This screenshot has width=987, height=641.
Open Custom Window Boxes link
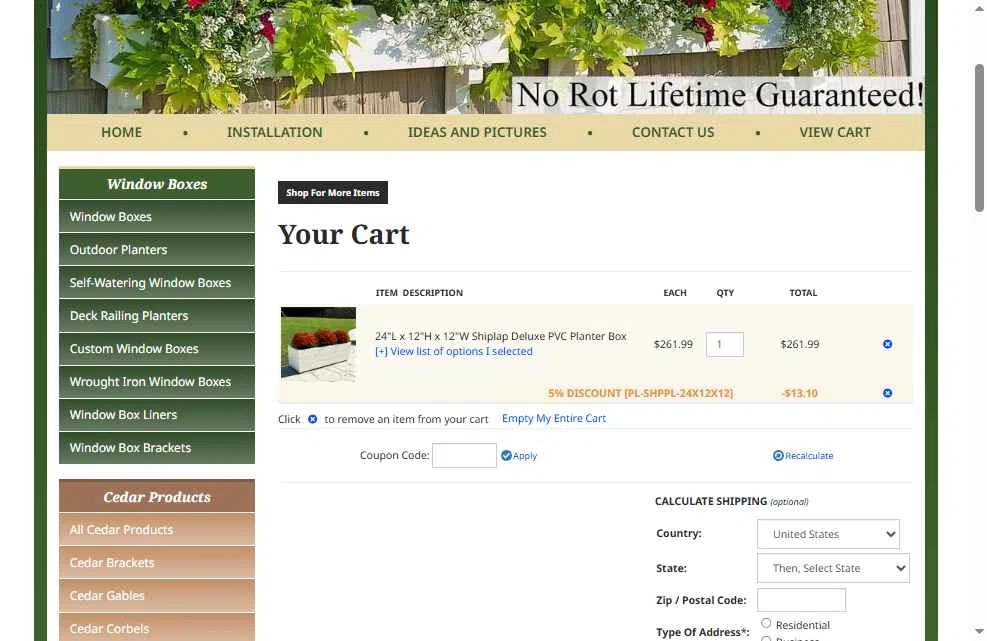coord(157,349)
